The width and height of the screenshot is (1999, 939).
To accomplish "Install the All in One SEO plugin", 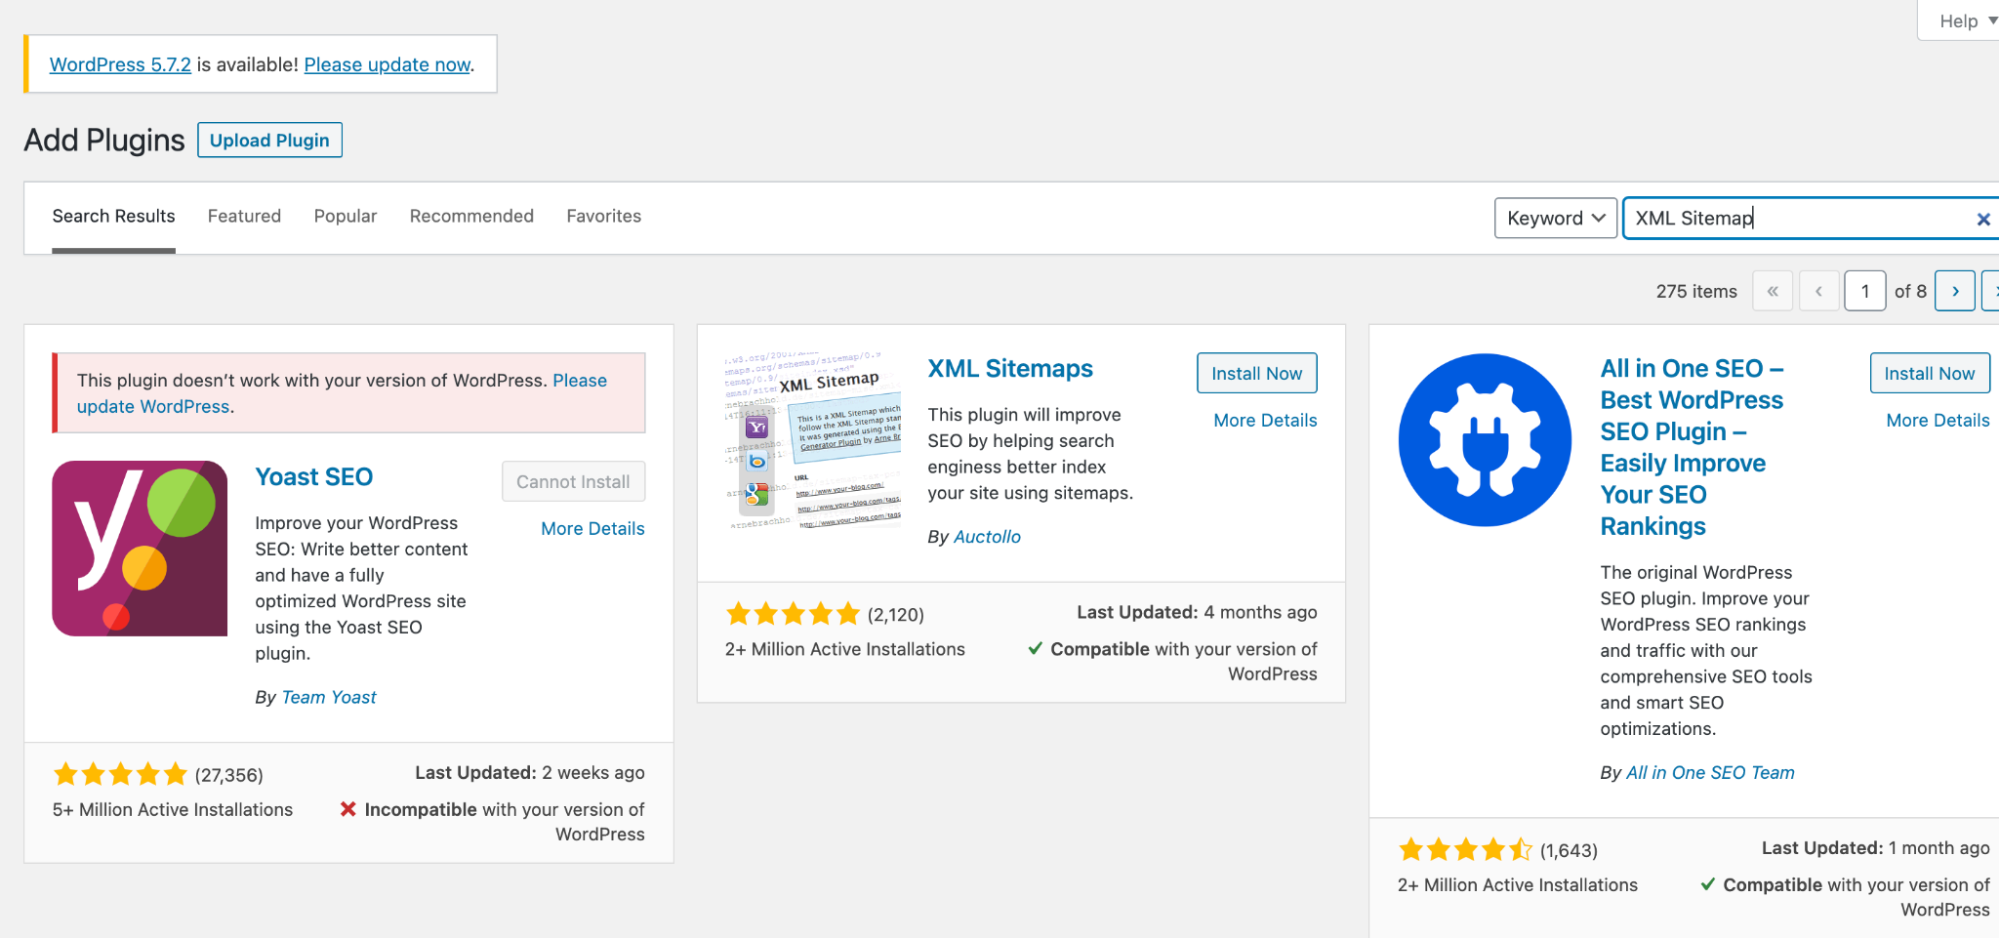I will [1929, 373].
